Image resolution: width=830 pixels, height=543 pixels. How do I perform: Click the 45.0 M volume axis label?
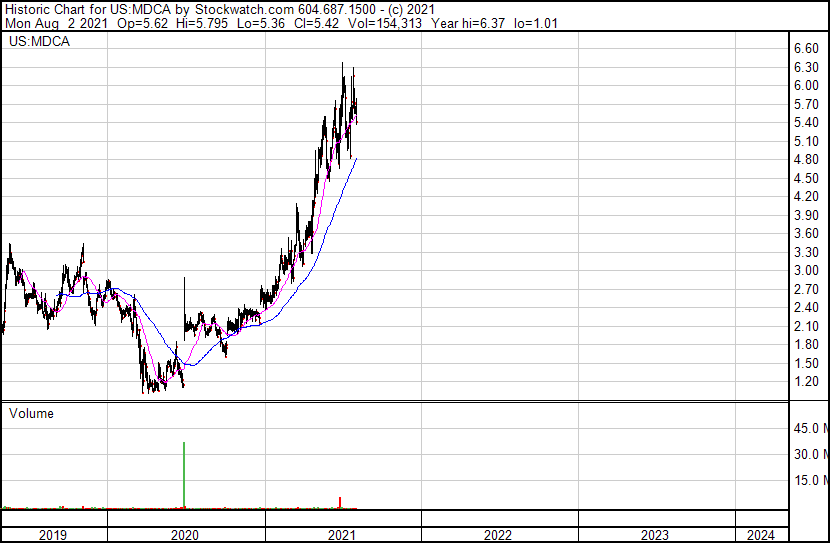[810, 428]
